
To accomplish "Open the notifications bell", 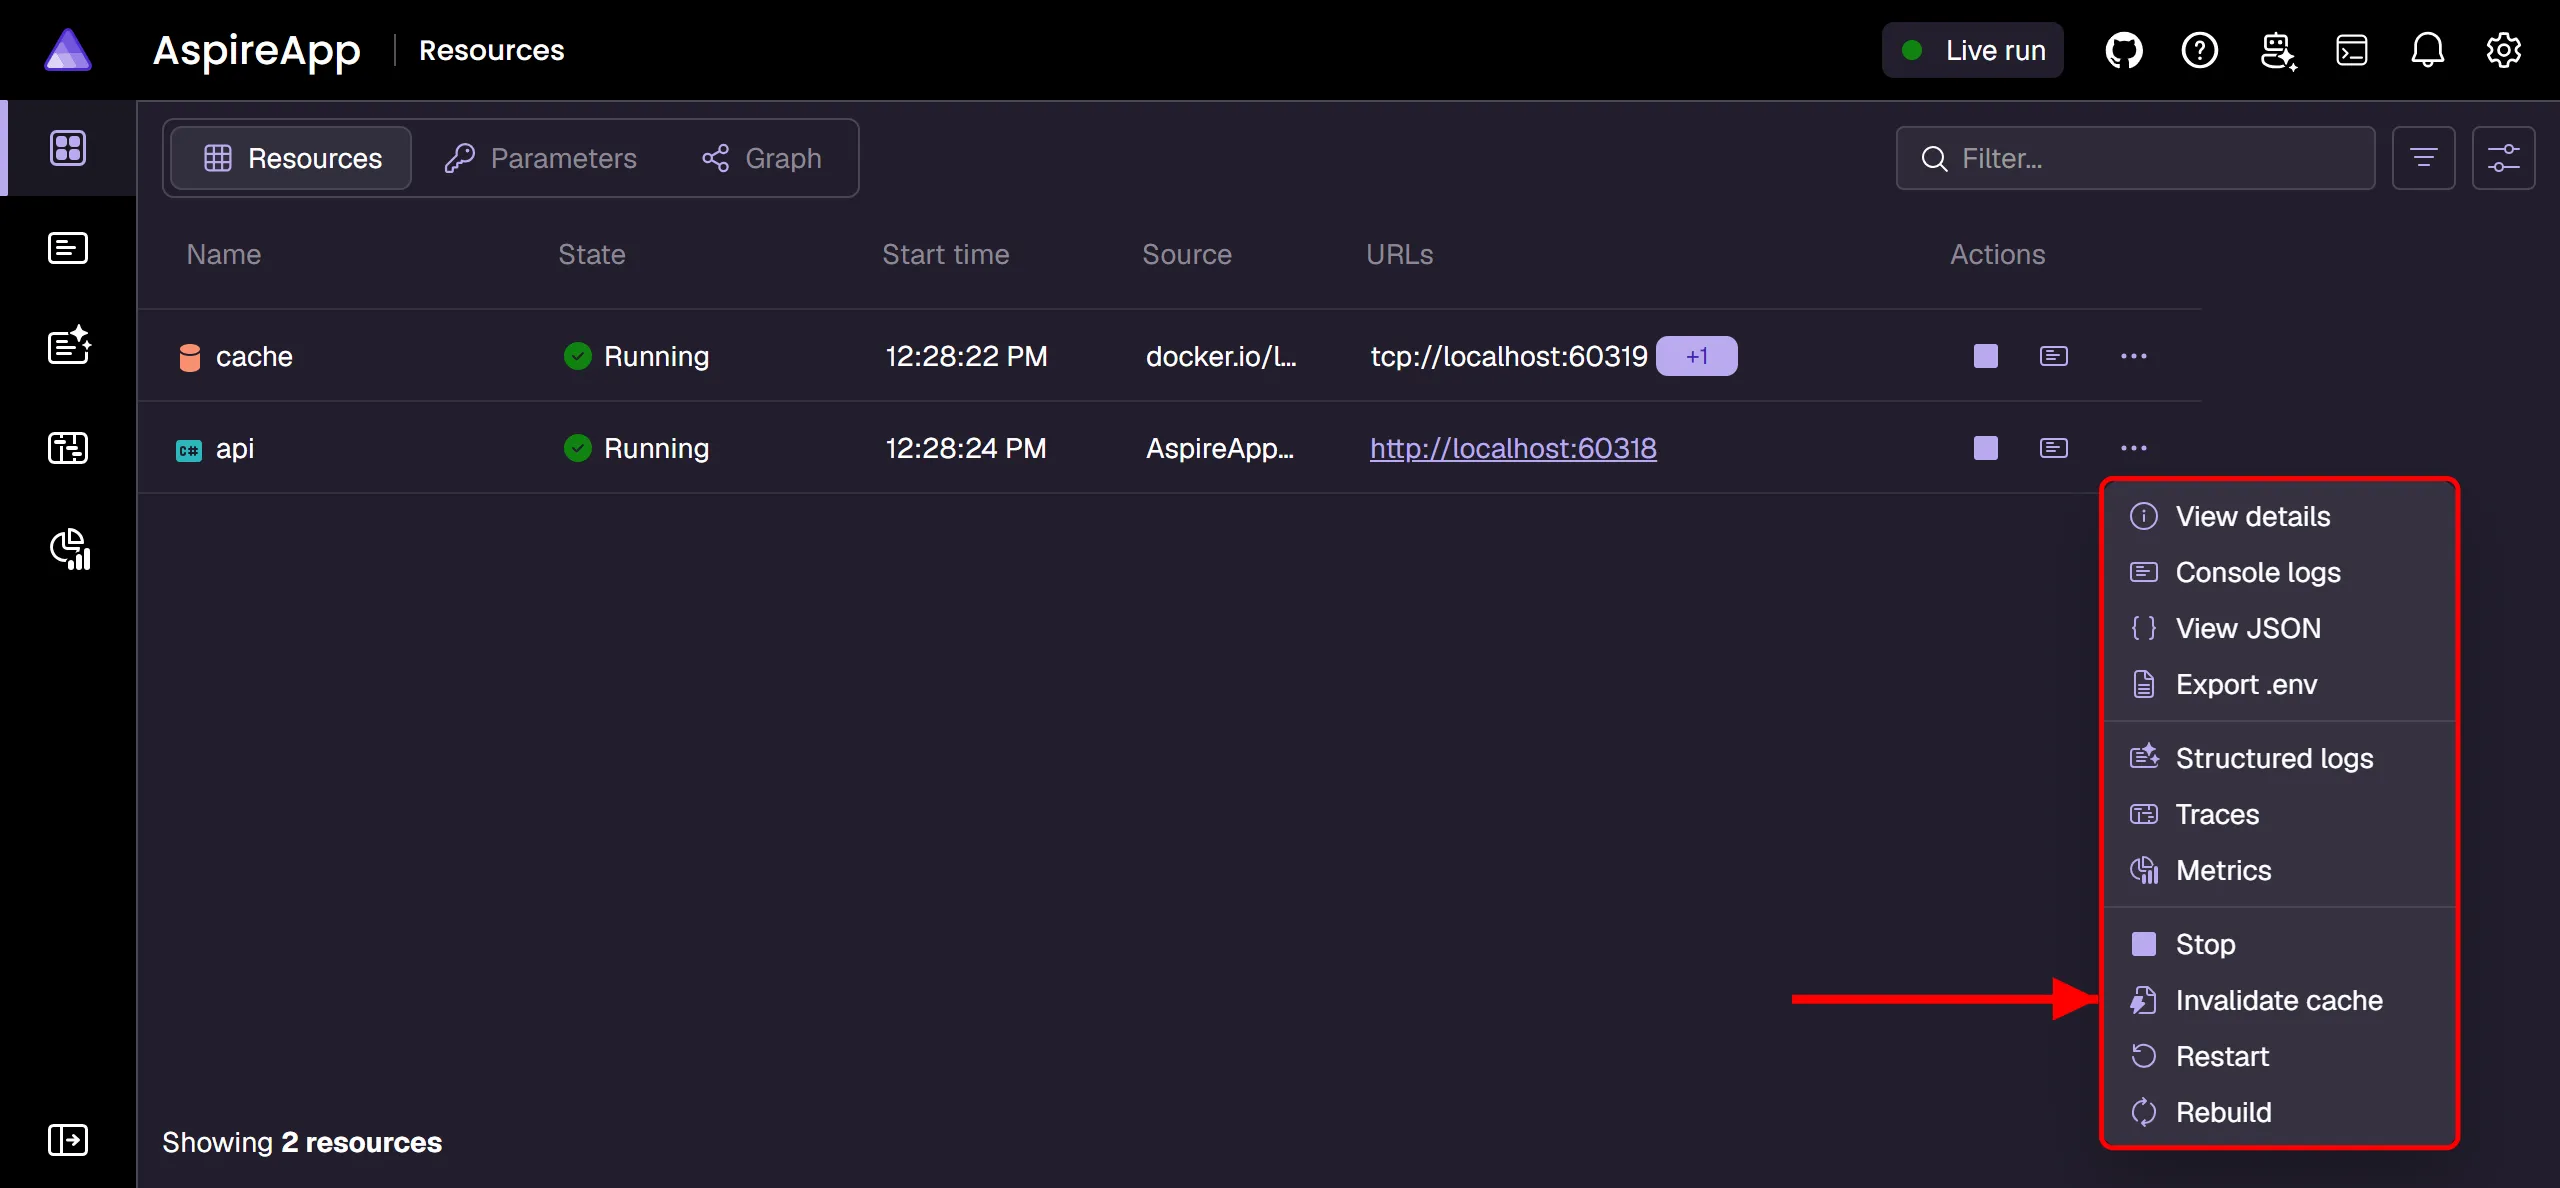I will (2428, 50).
